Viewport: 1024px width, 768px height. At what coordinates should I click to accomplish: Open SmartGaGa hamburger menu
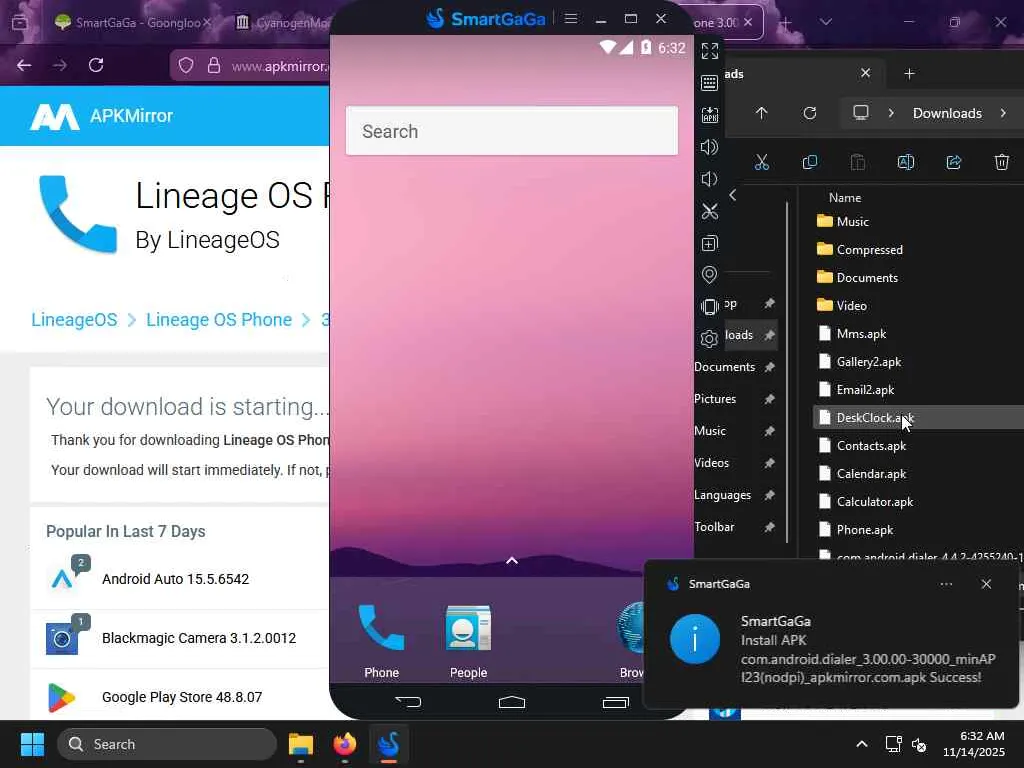(571, 18)
